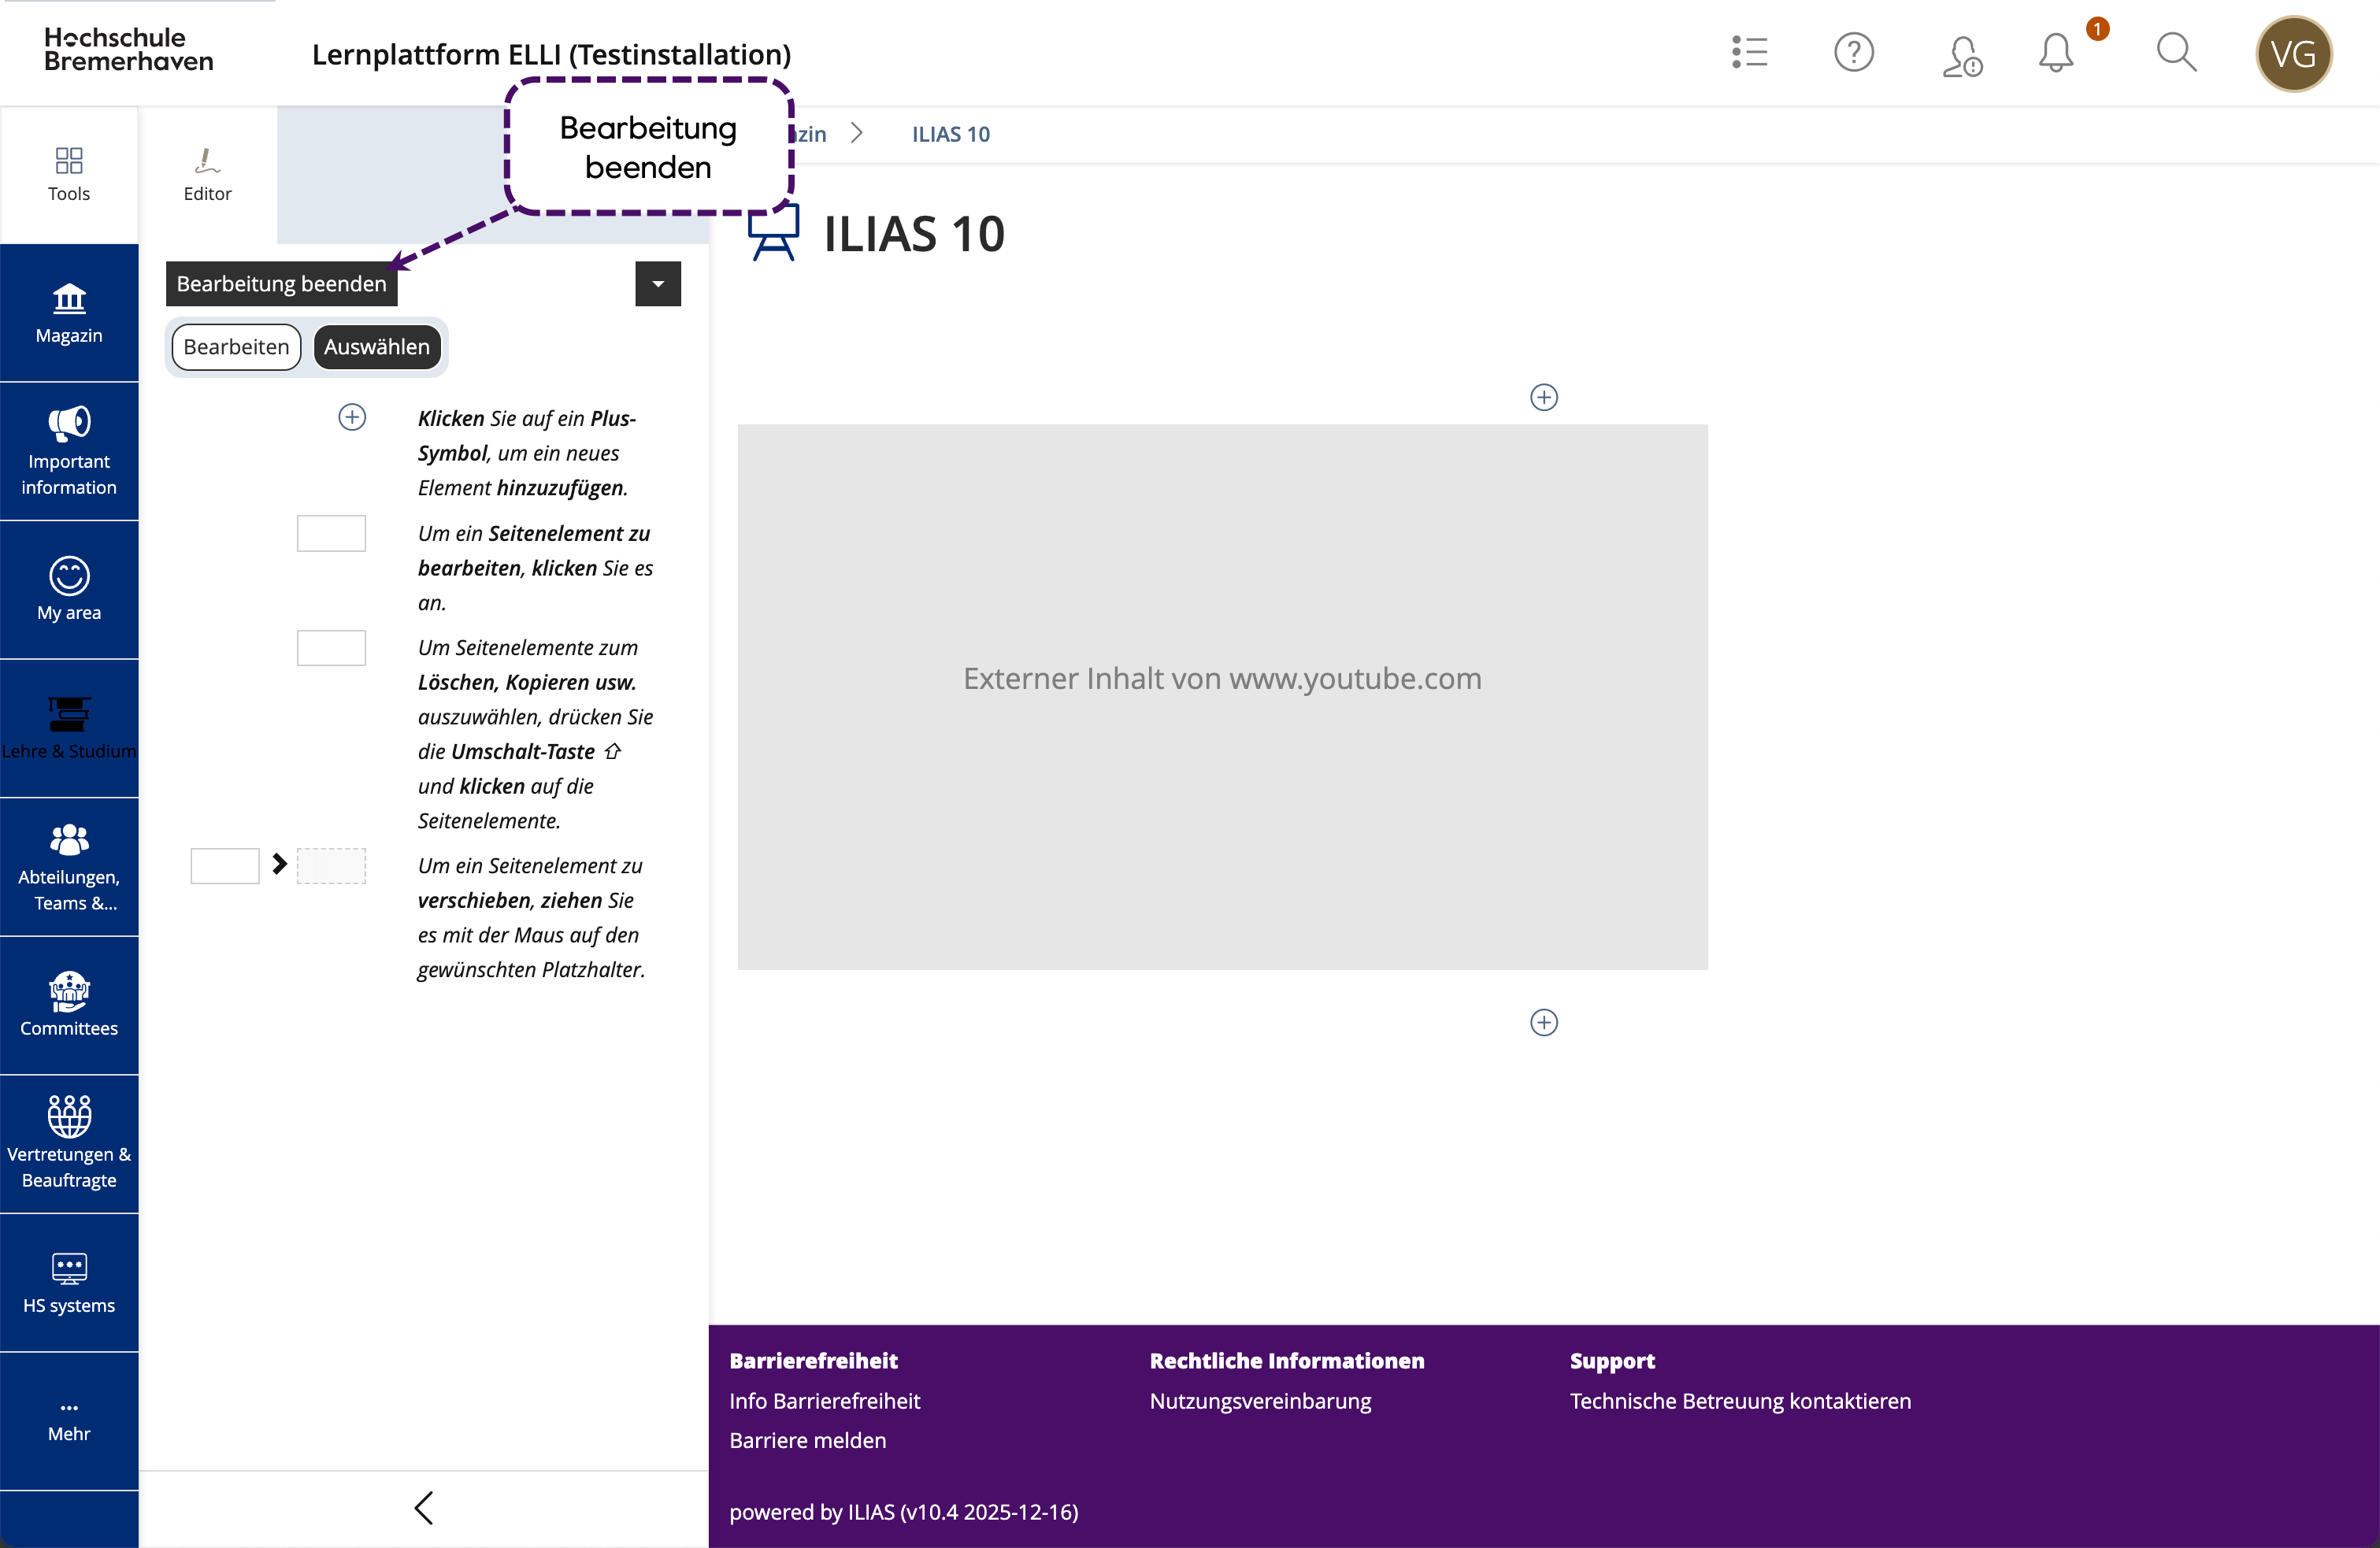Open the VG user avatar menu

[x=2293, y=54]
